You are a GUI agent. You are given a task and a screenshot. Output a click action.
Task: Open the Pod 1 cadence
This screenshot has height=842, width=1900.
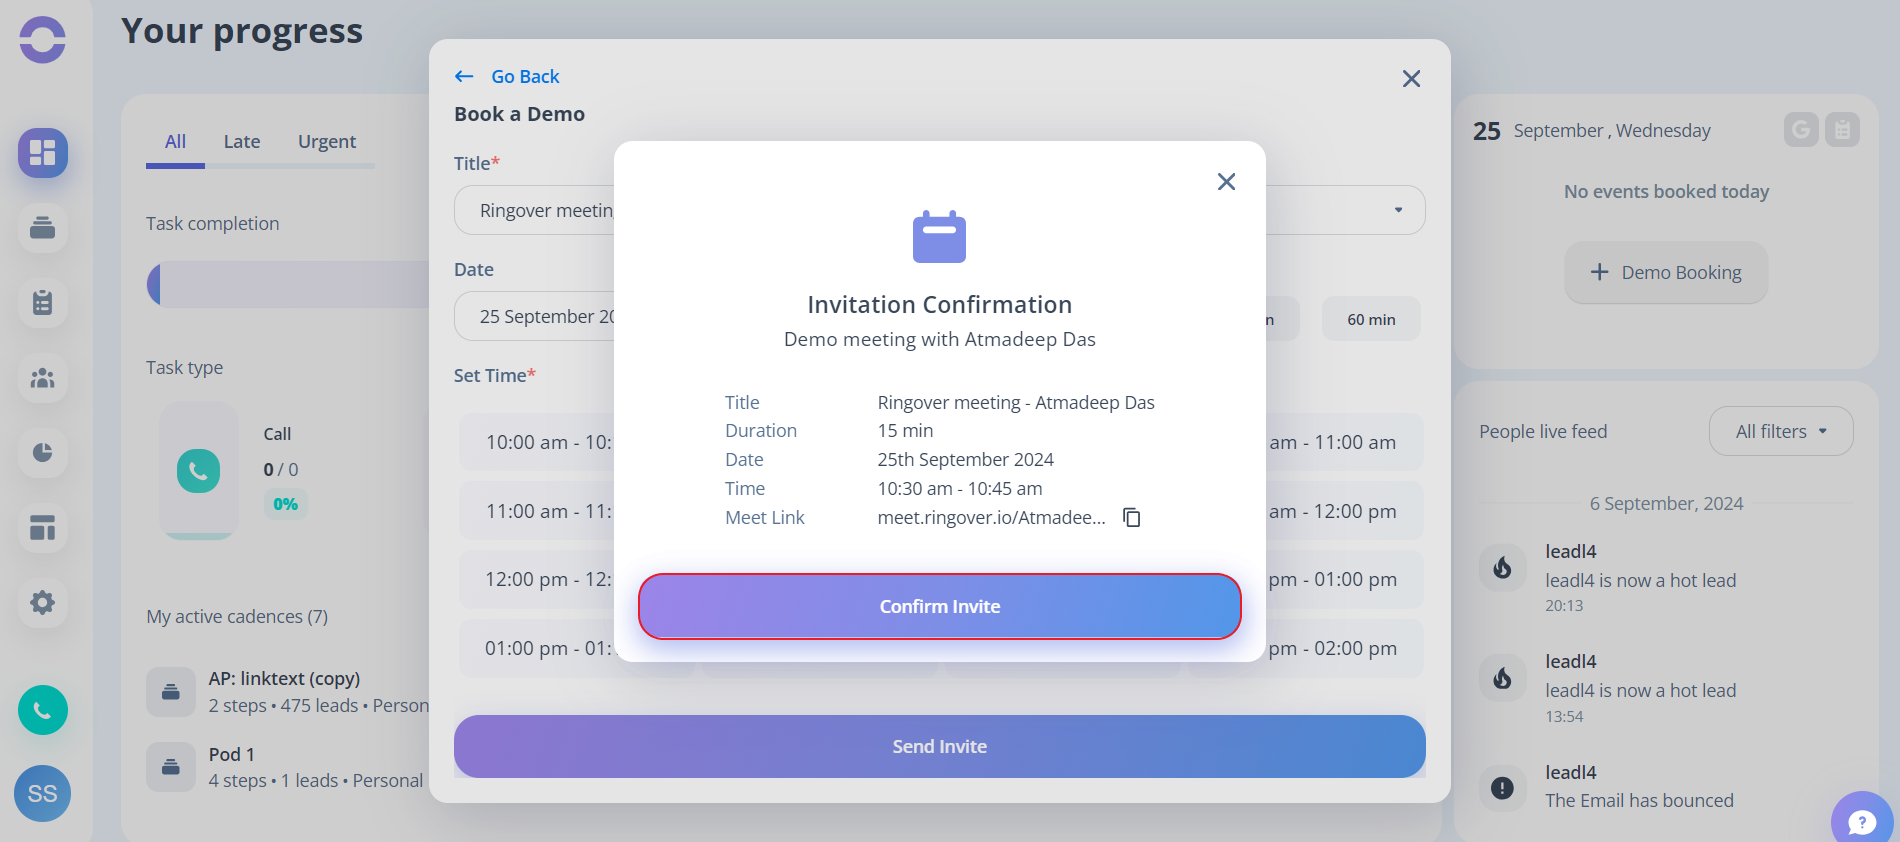(x=231, y=754)
